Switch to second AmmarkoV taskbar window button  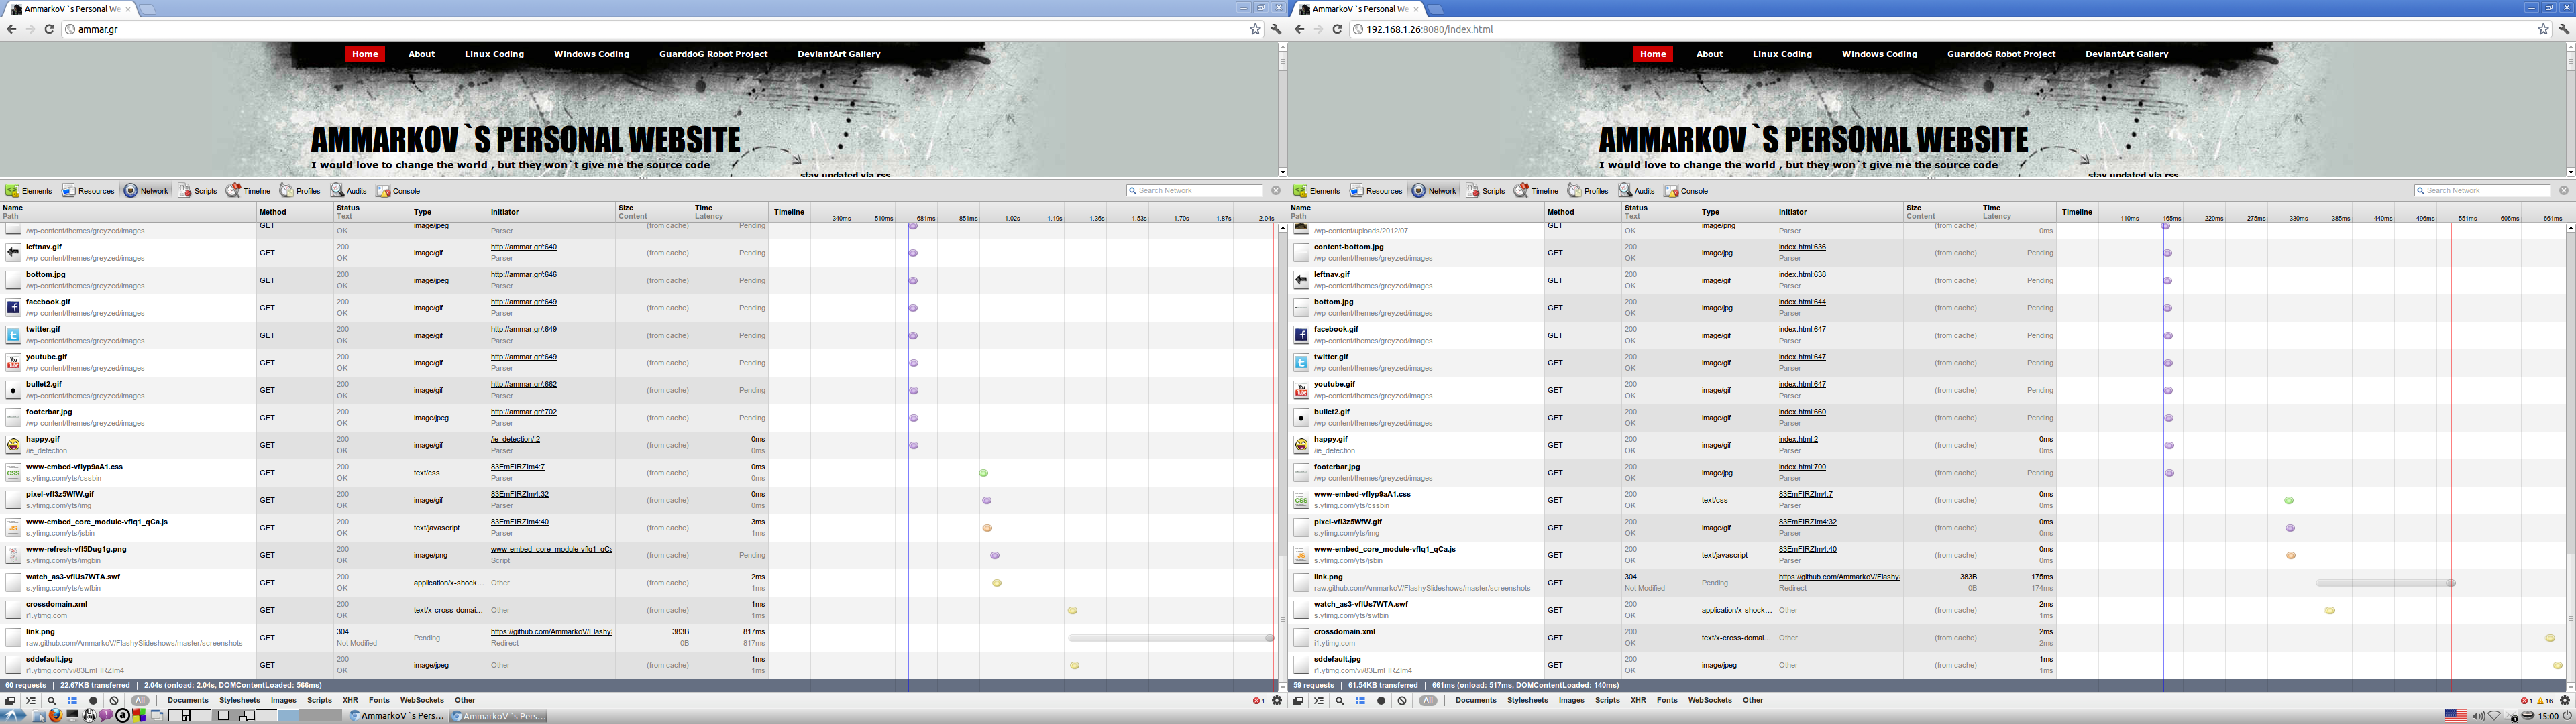pyautogui.click(x=498, y=716)
